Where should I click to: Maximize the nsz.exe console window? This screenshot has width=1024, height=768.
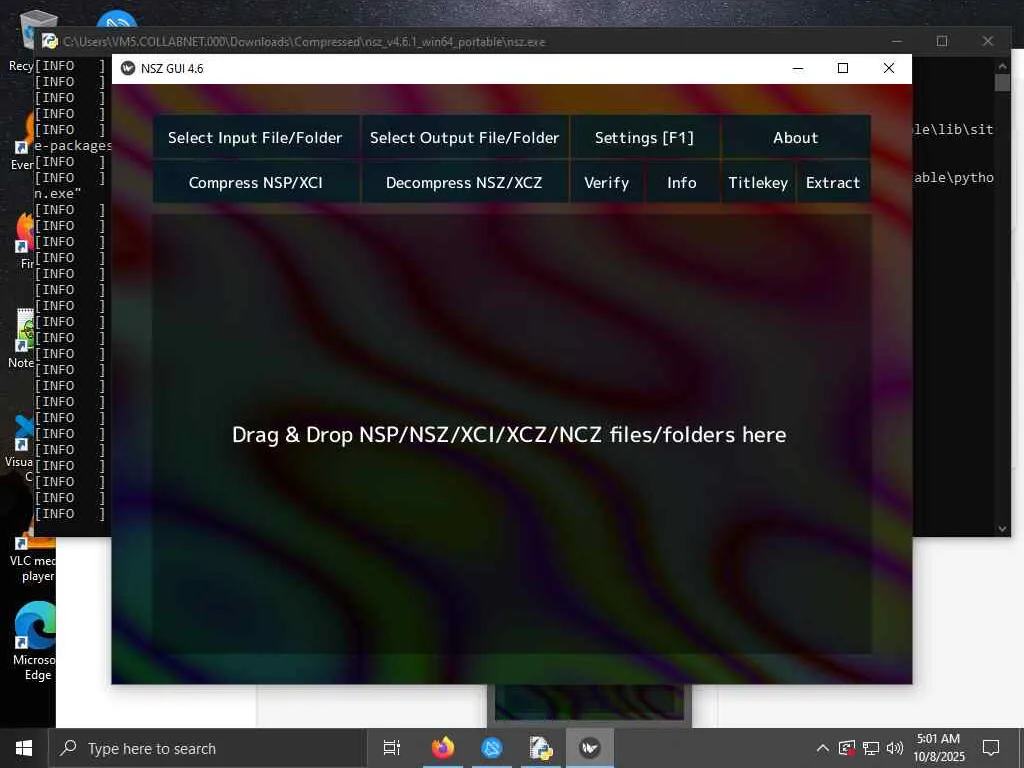tap(942, 41)
